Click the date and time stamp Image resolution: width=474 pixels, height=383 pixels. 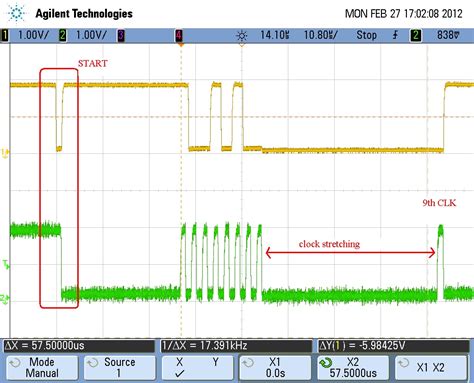click(x=403, y=14)
